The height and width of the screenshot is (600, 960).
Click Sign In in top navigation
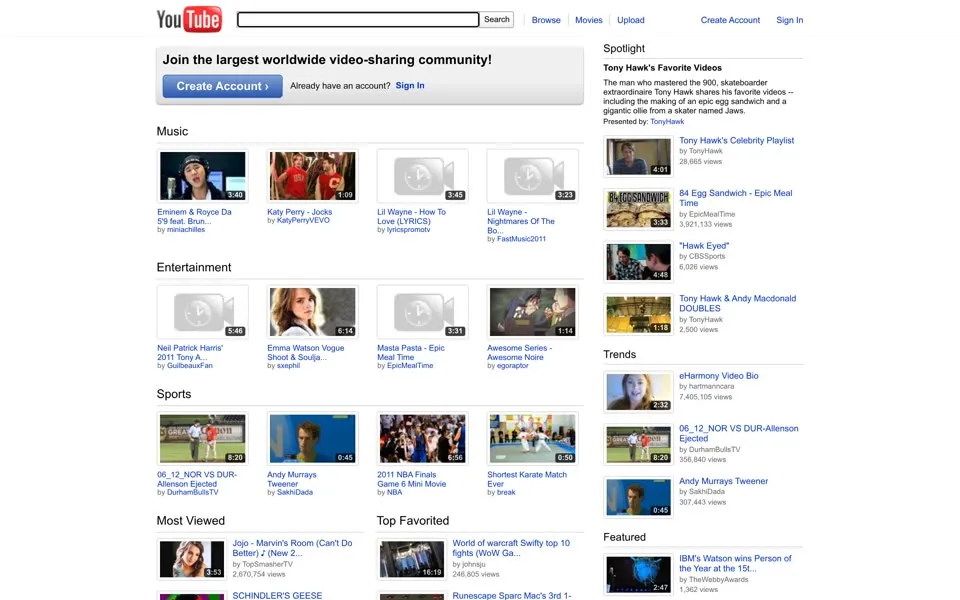tap(789, 20)
